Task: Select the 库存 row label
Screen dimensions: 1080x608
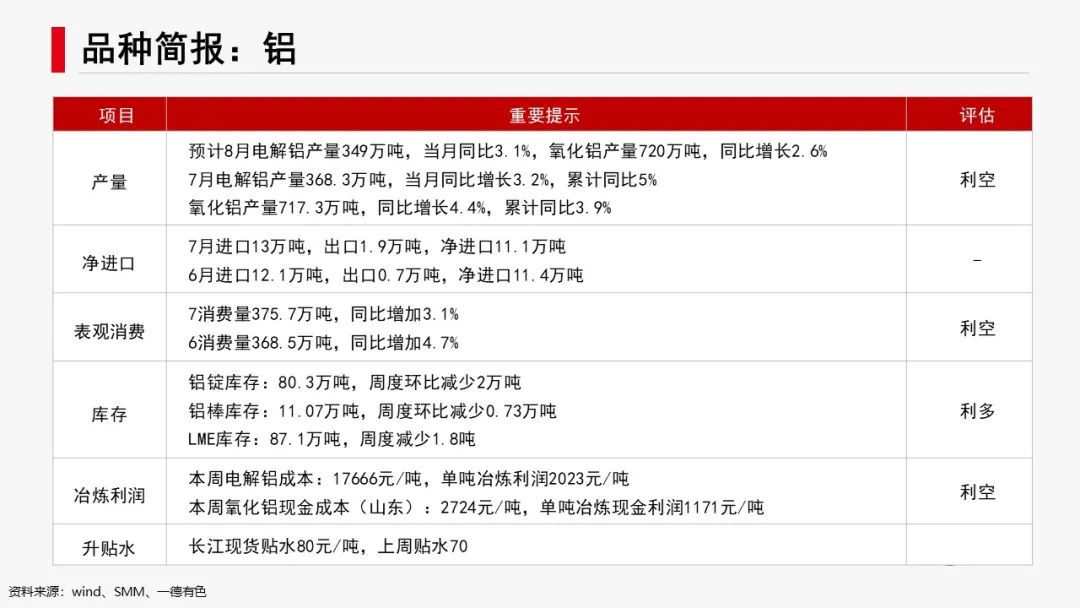Action: coord(109,411)
